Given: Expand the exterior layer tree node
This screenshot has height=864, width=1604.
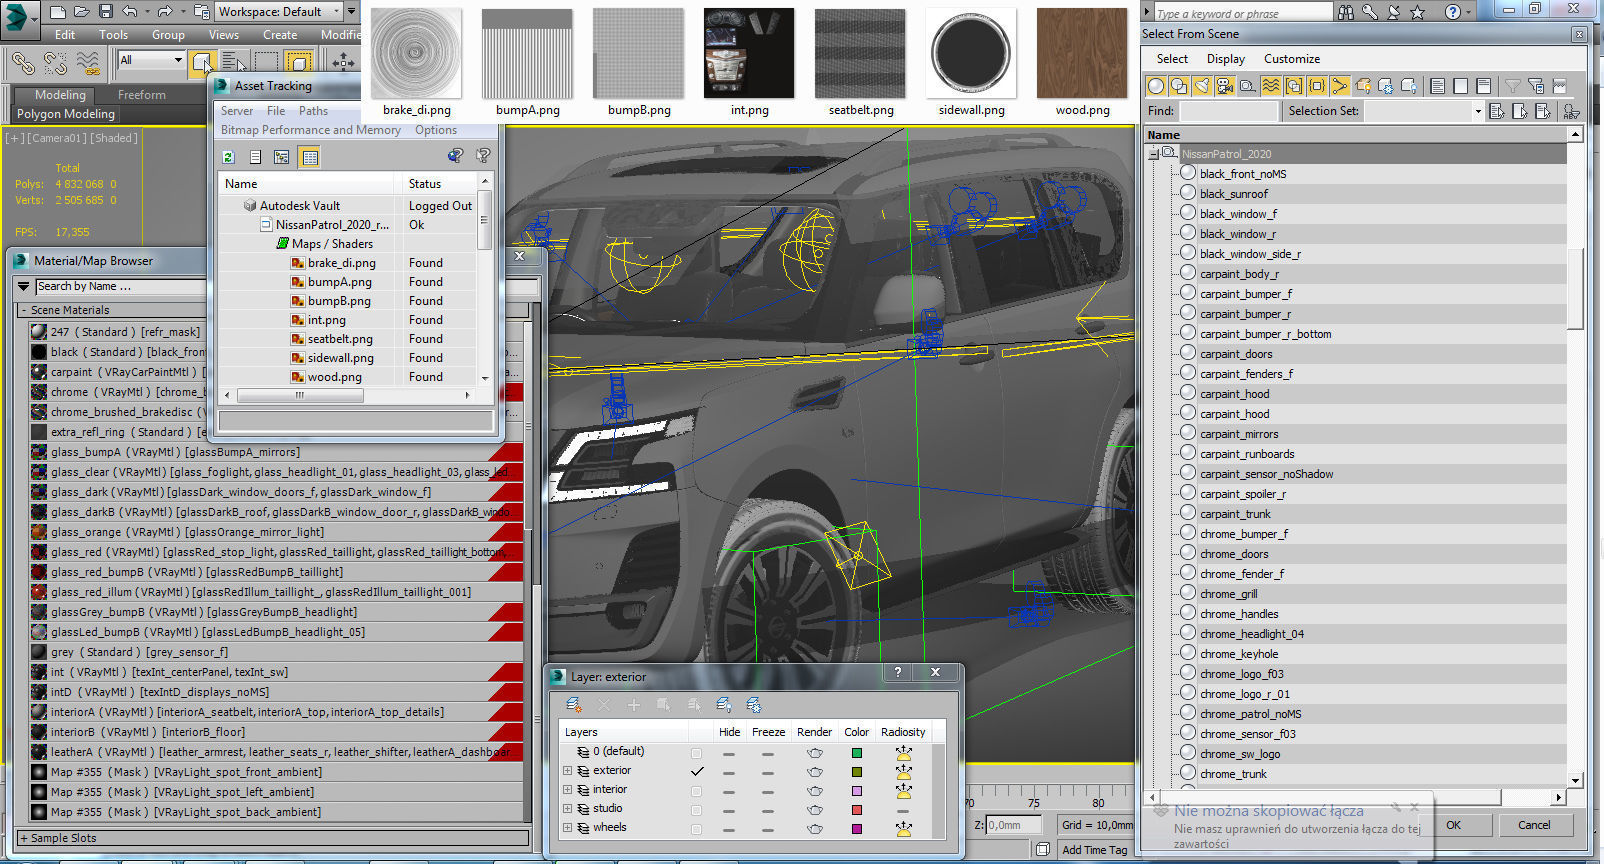Looking at the screenshot, I should (x=568, y=771).
